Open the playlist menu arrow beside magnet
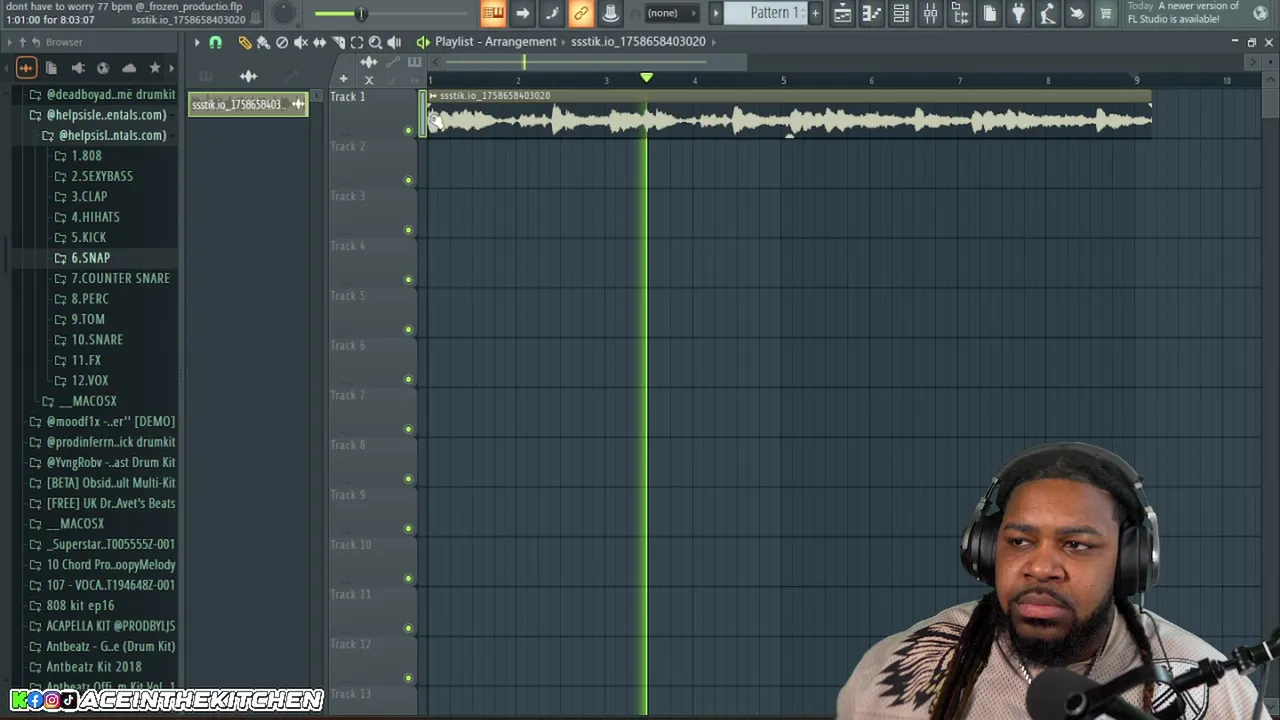Viewport: 1280px width, 720px height. tap(197, 42)
